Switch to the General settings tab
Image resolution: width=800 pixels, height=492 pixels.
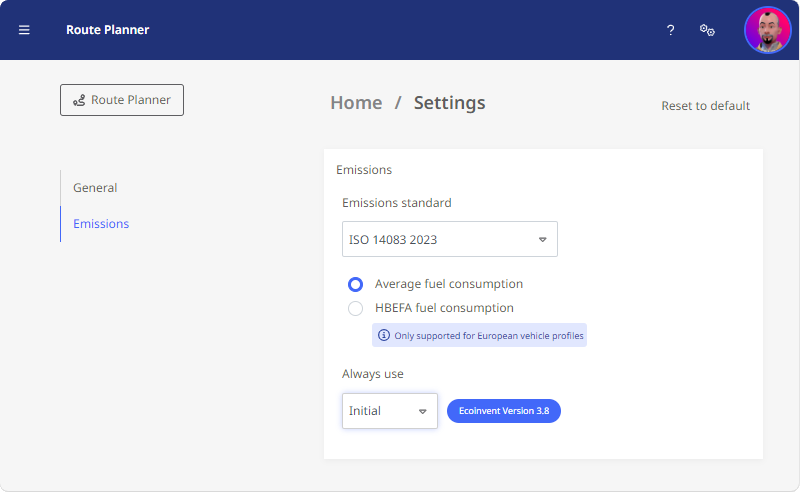click(x=95, y=188)
